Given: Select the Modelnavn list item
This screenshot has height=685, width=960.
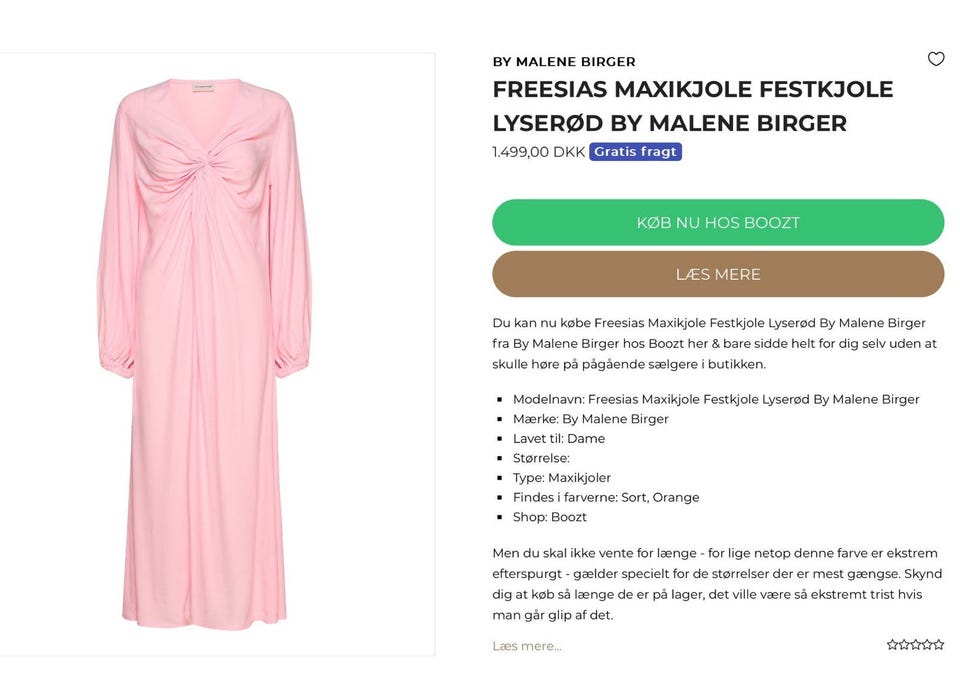Looking at the screenshot, I should click(715, 399).
